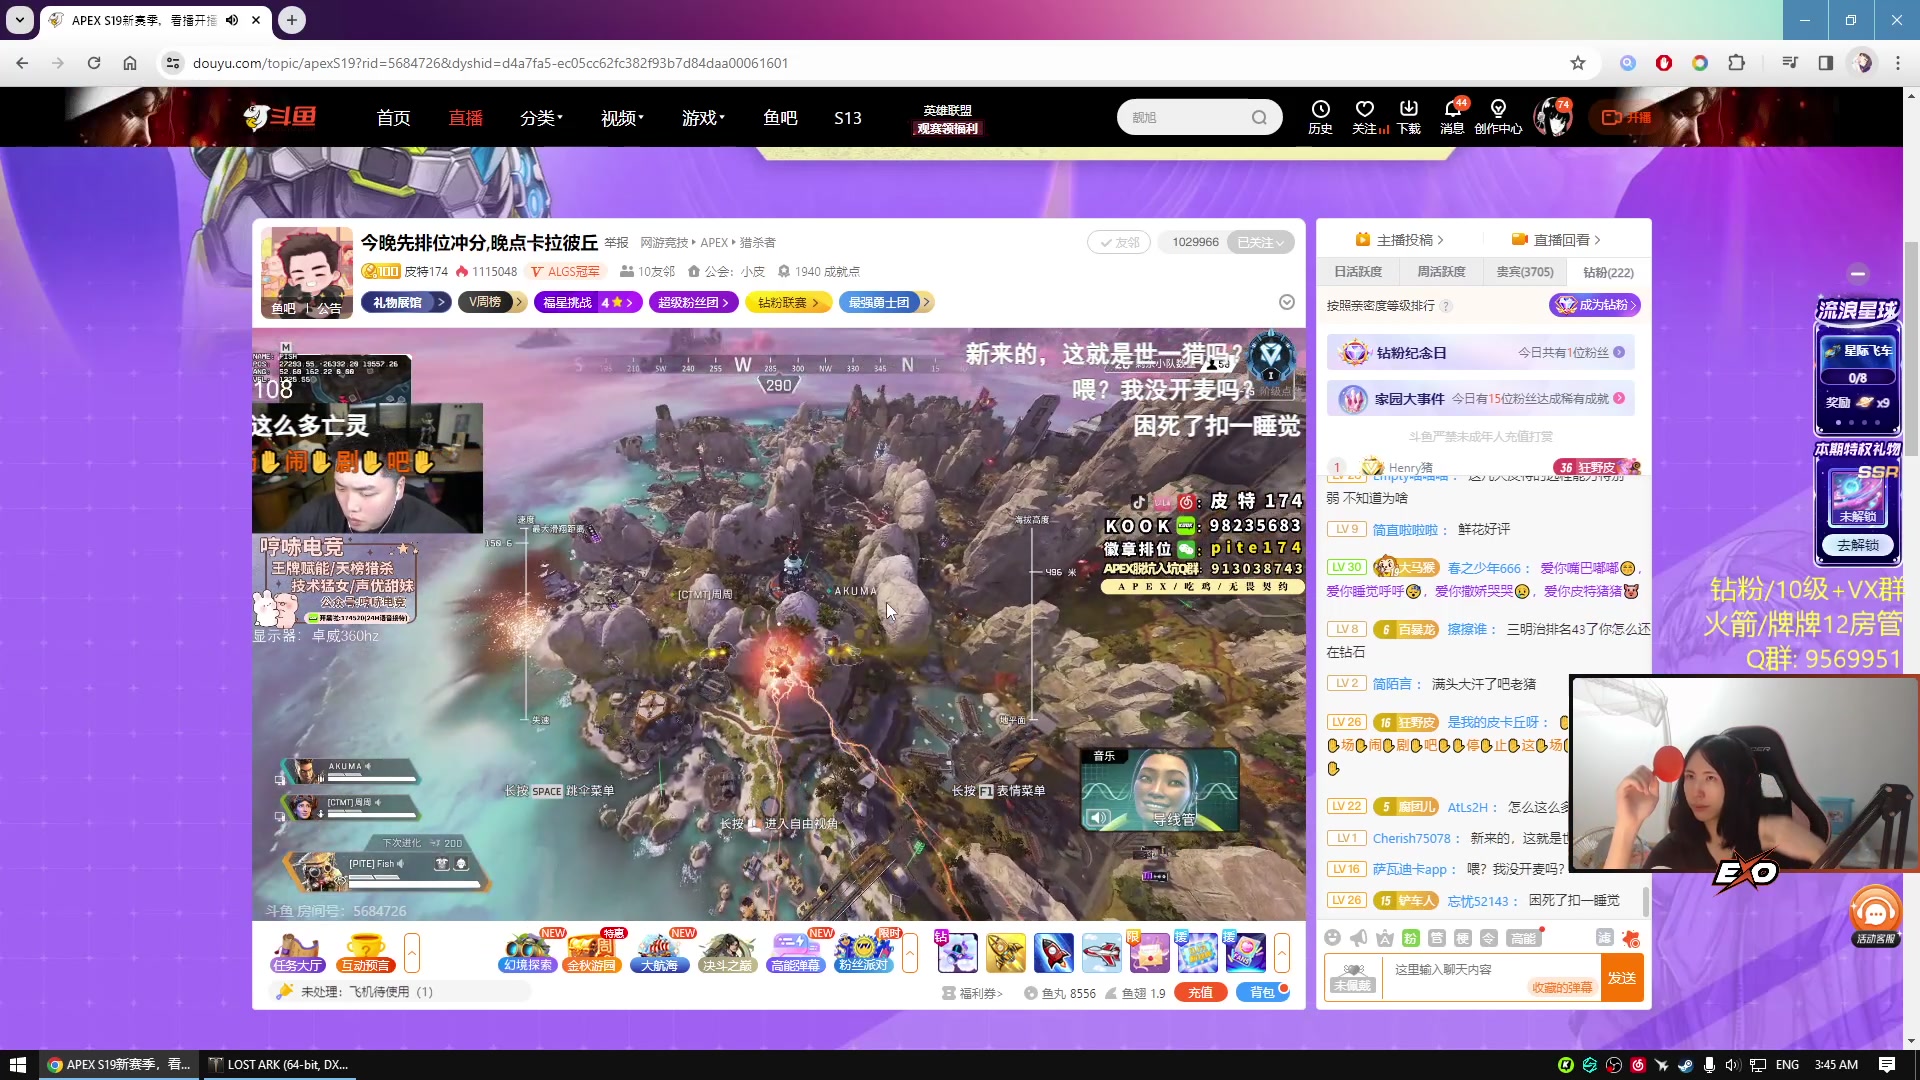This screenshot has width=1920, height=1080.
Task: Toggle the horn announcement icon in chat bar
Action: pos(1358,938)
